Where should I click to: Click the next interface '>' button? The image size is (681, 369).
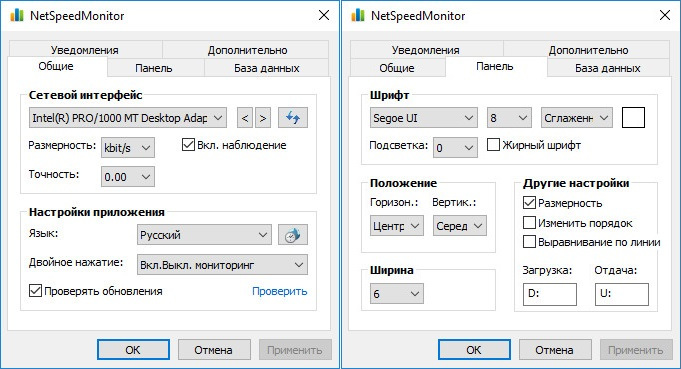tap(263, 118)
